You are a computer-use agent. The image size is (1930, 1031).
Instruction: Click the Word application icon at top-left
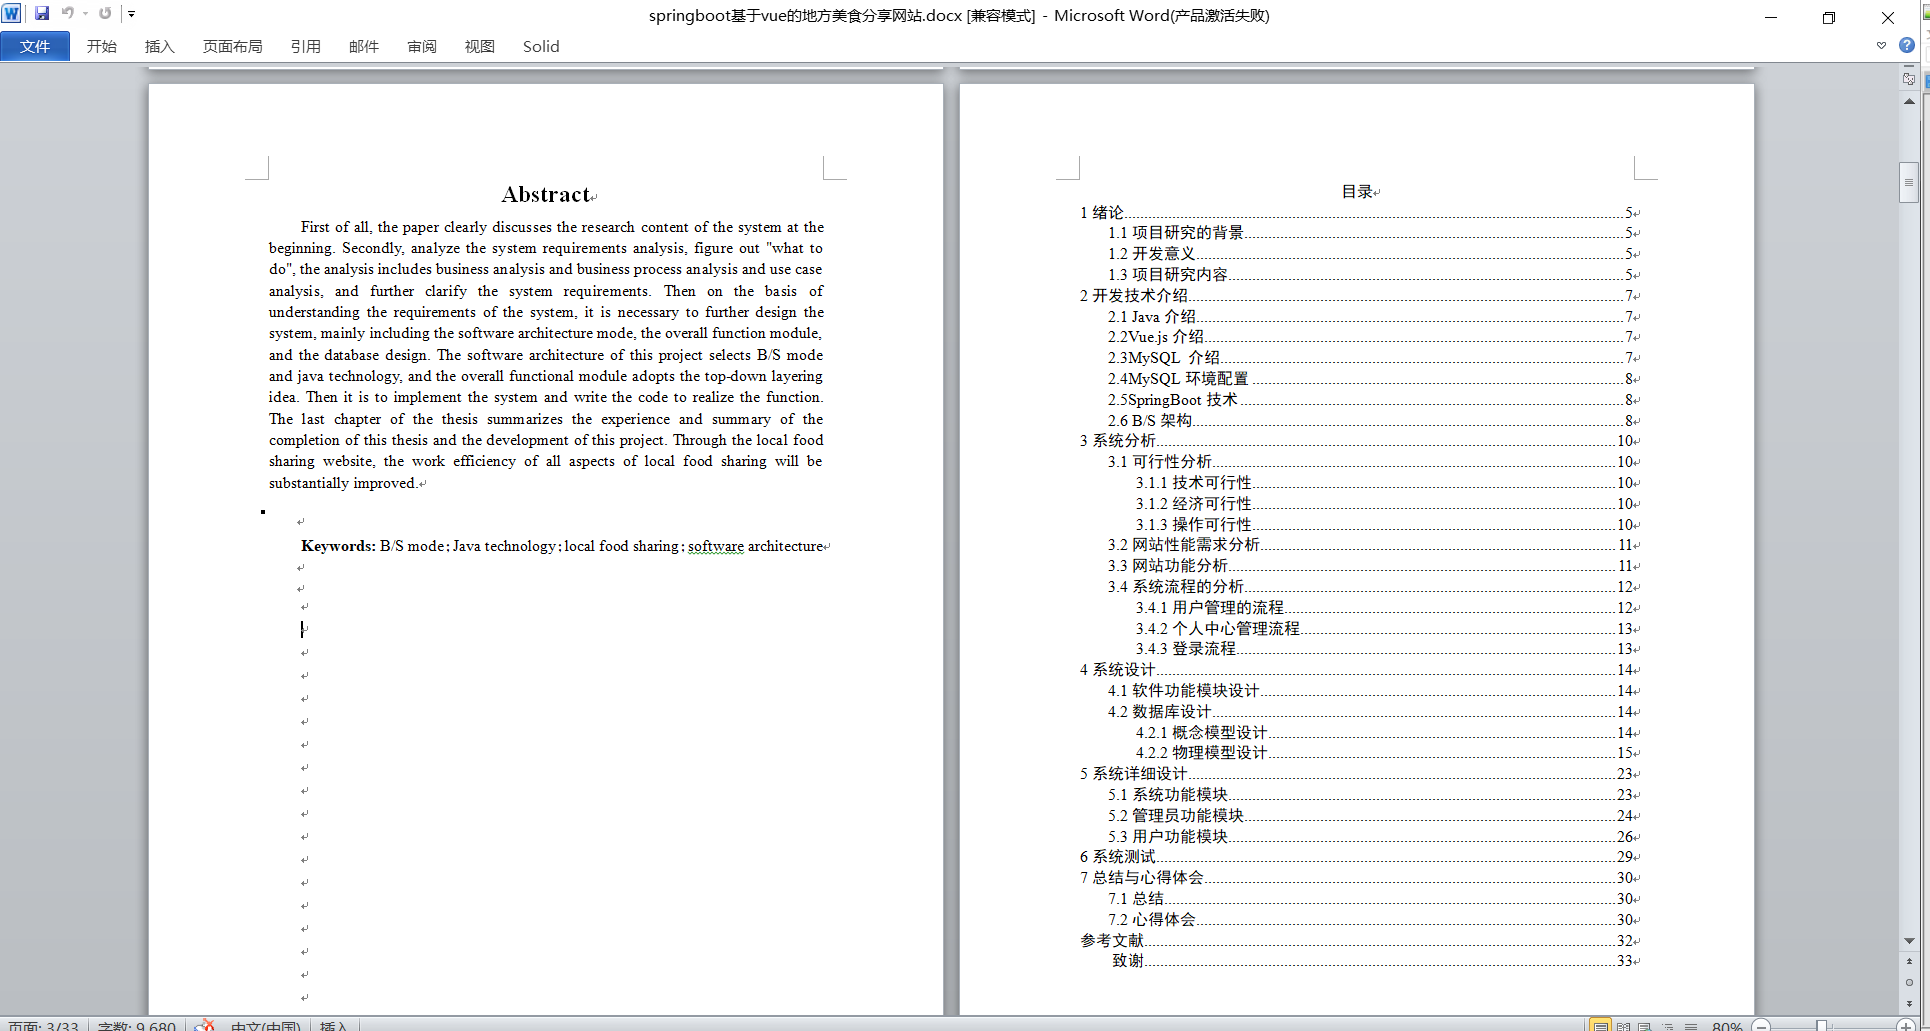(x=12, y=14)
